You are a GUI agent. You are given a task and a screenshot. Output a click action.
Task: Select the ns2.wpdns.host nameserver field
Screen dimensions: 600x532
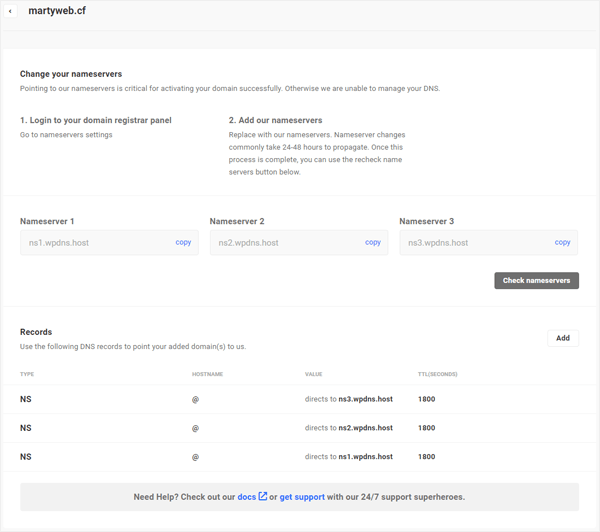pyautogui.click(x=299, y=243)
